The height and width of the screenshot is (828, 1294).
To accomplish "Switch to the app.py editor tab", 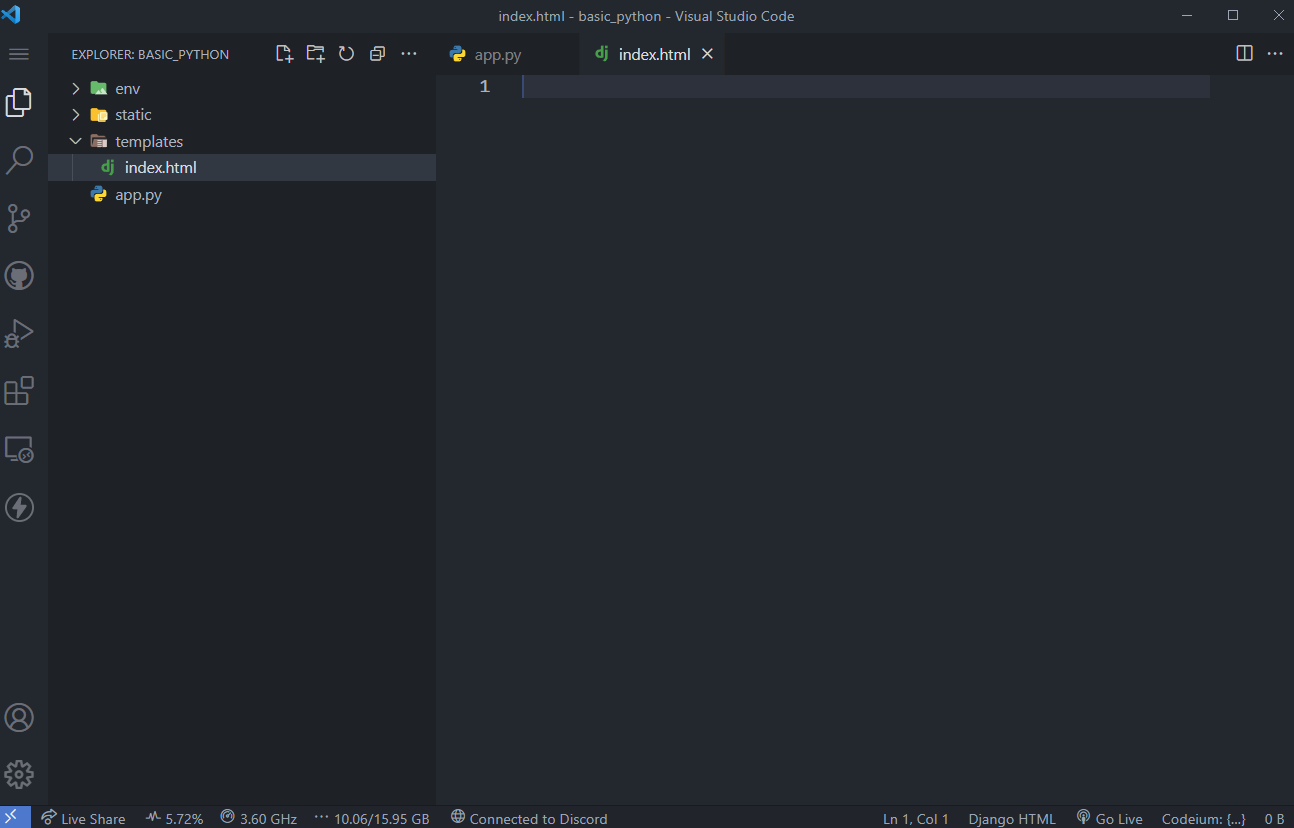I will coord(508,54).
